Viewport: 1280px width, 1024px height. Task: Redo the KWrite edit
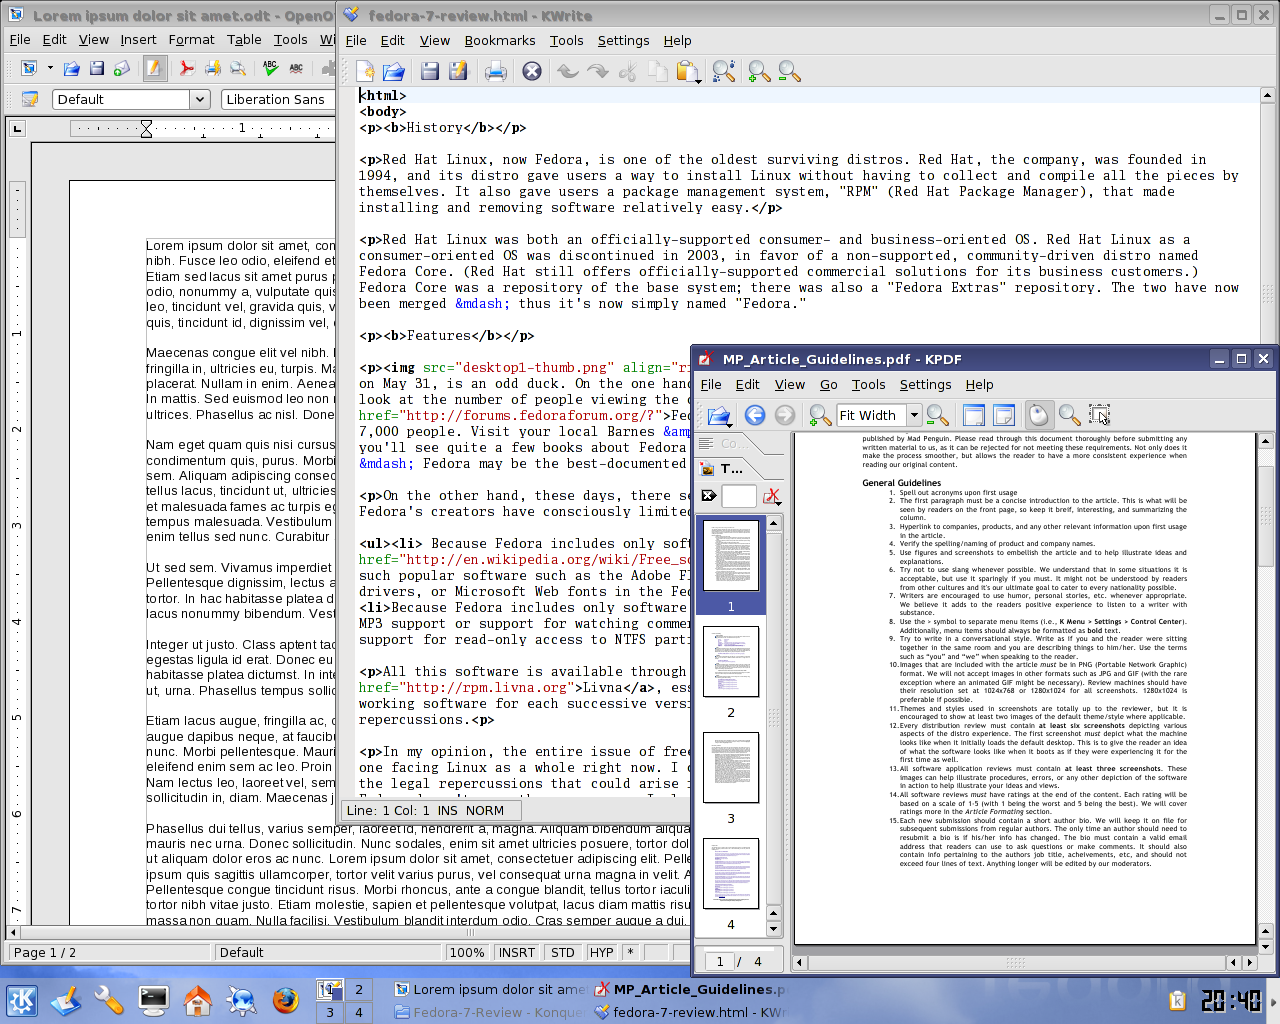598,71
